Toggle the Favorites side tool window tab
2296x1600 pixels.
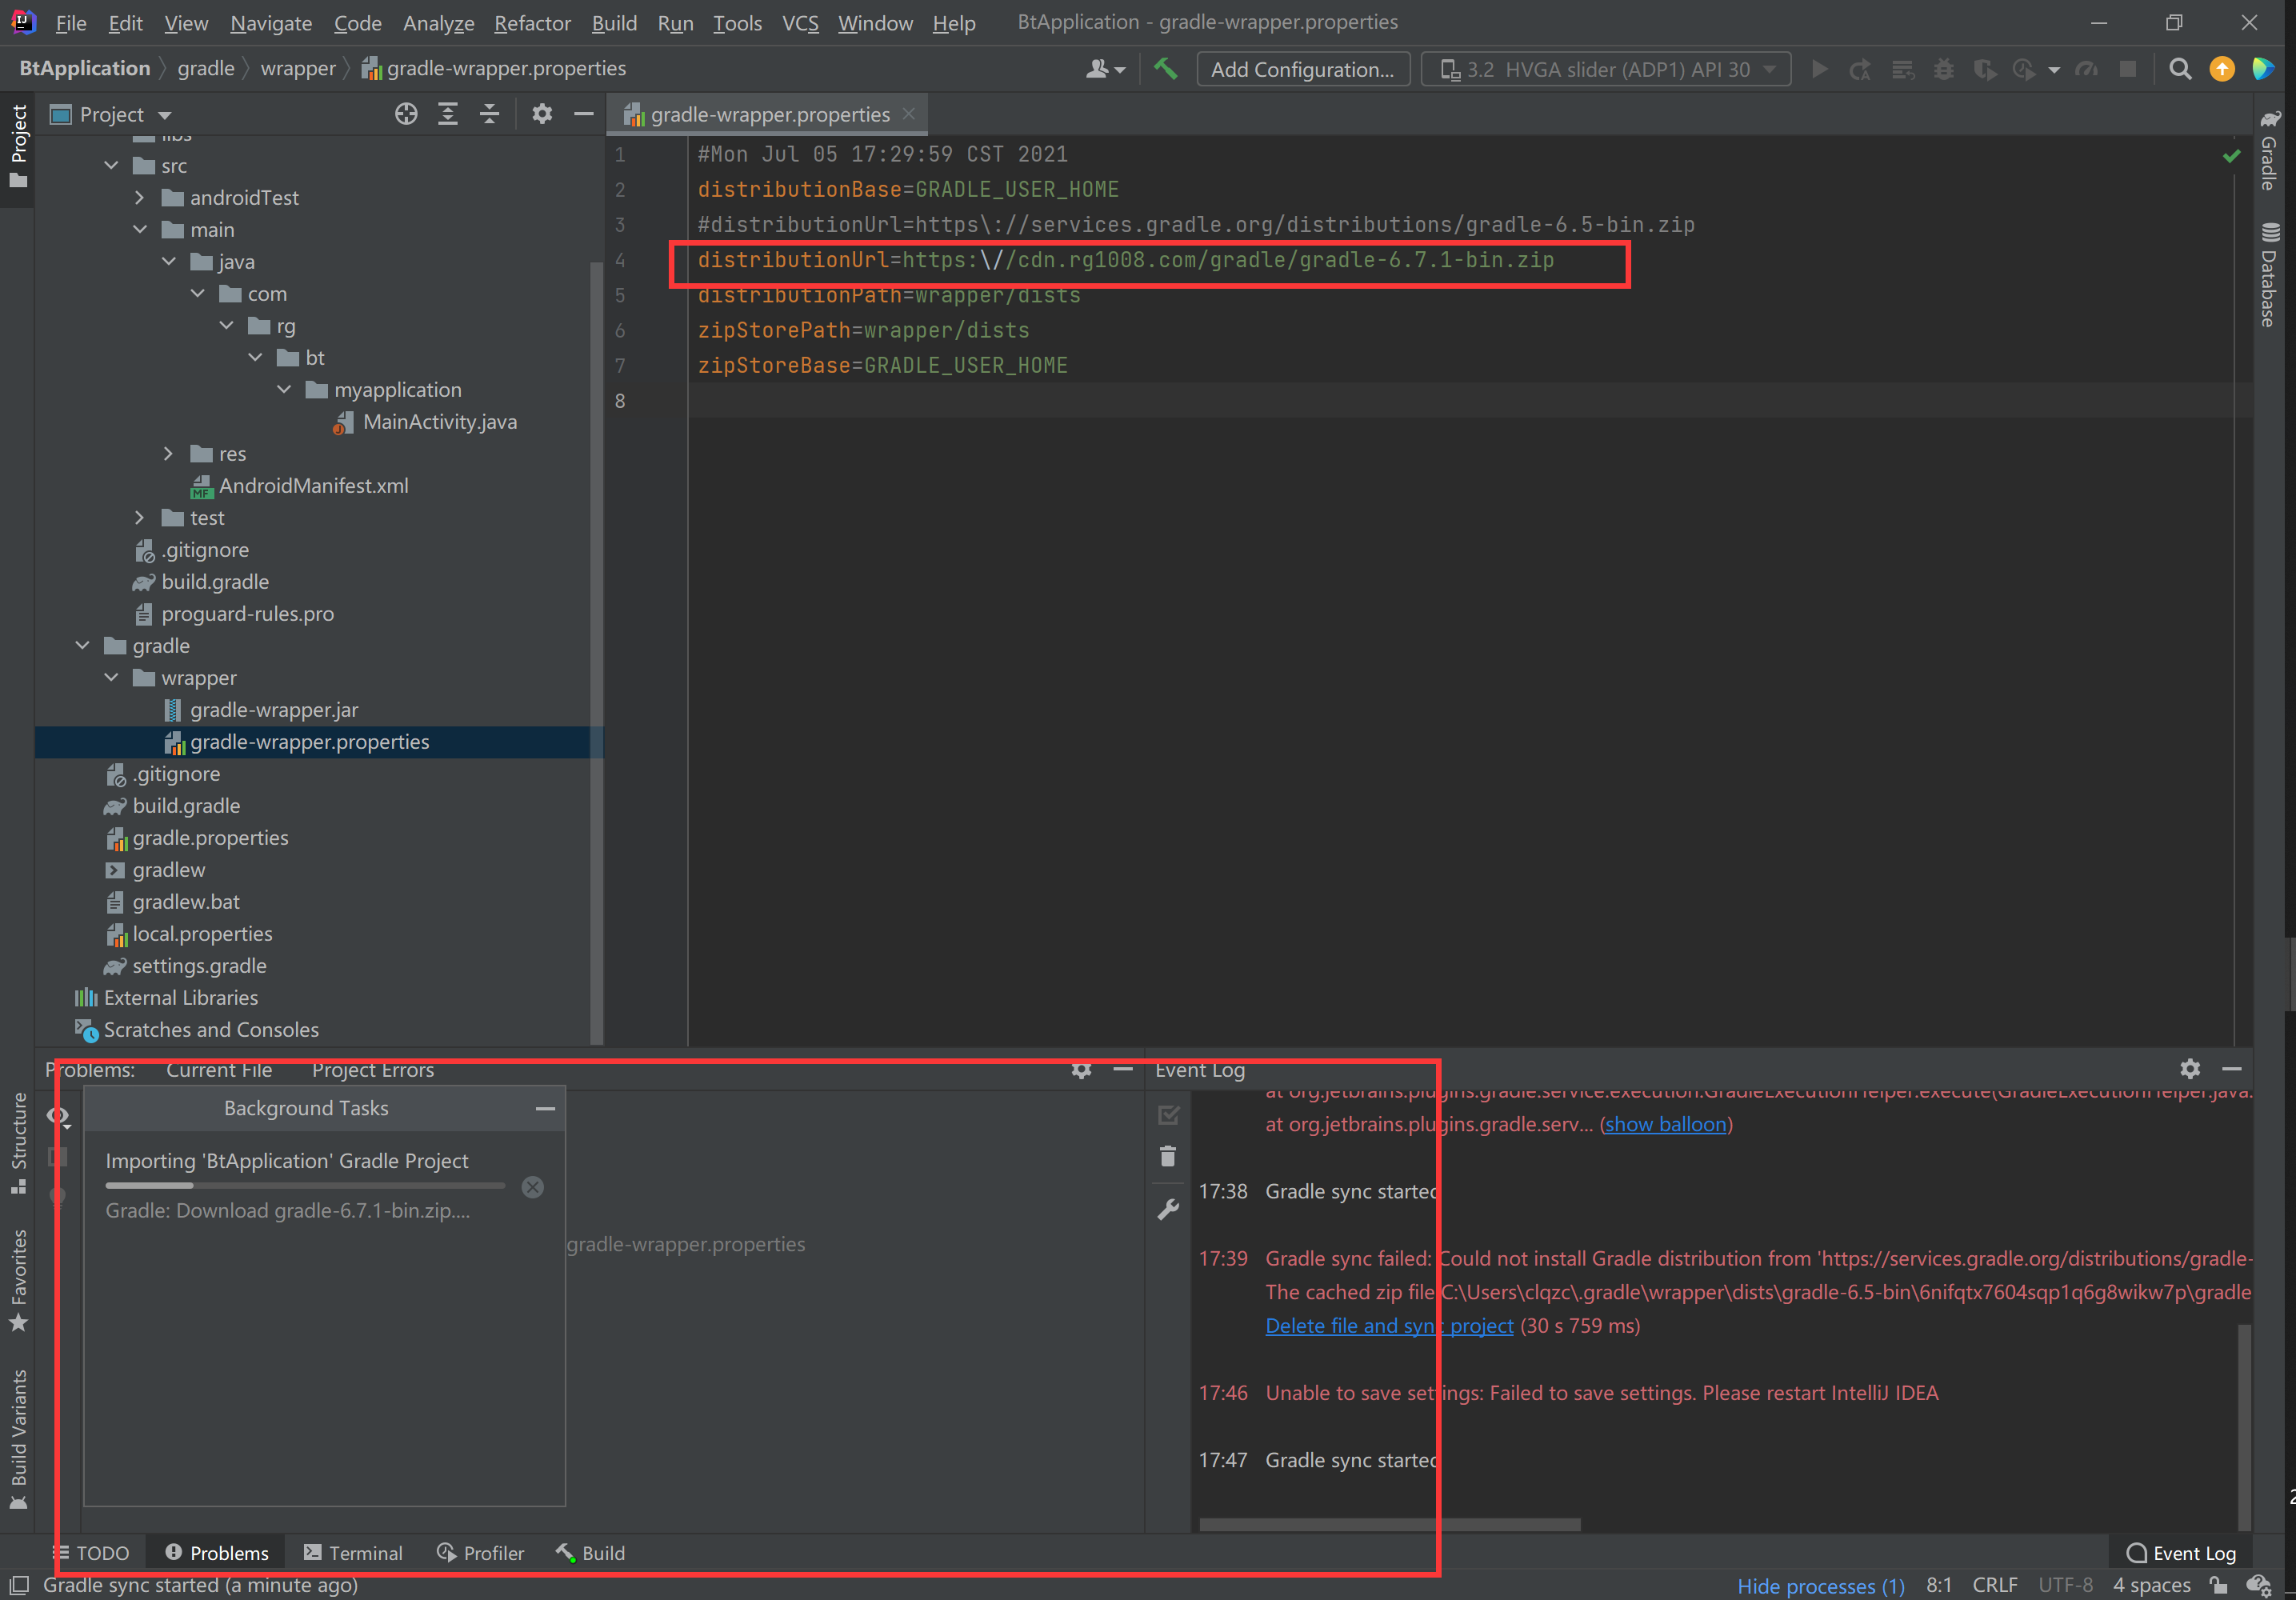click(x=18, y=1282)
